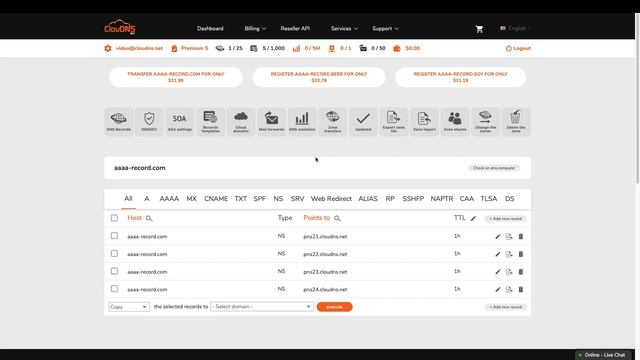Viewport: 640px width, 360px height.
Task: Open SOA settings
Action: [180, 122]
